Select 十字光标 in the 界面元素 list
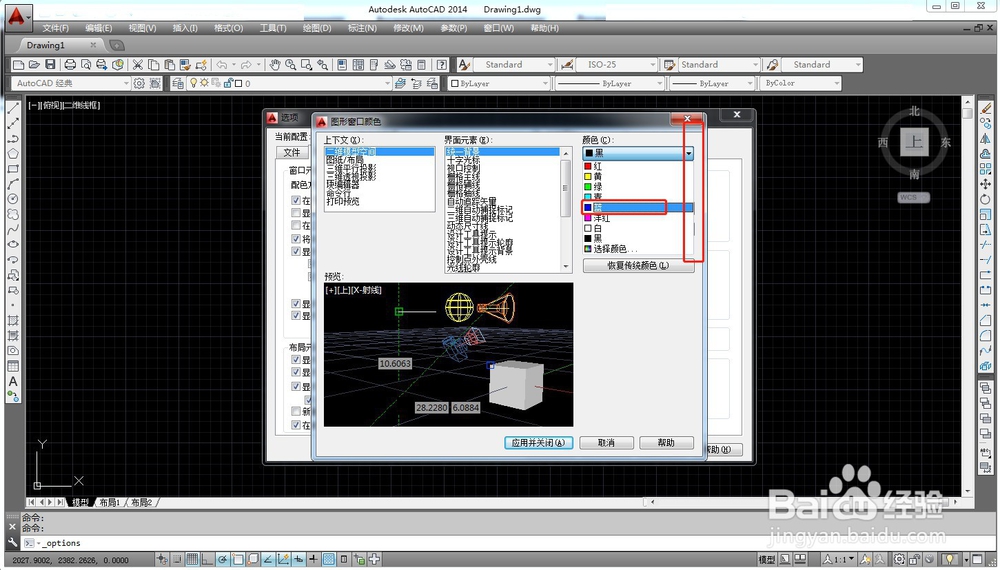The width and height of the screenshot is (1000, 570). tap(463, 160)
